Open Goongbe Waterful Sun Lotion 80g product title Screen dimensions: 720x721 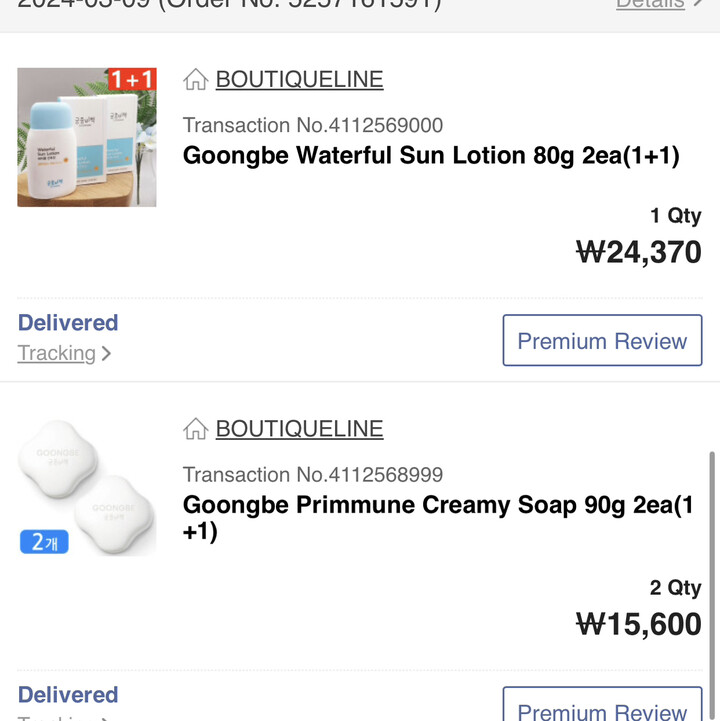point(431,155)
